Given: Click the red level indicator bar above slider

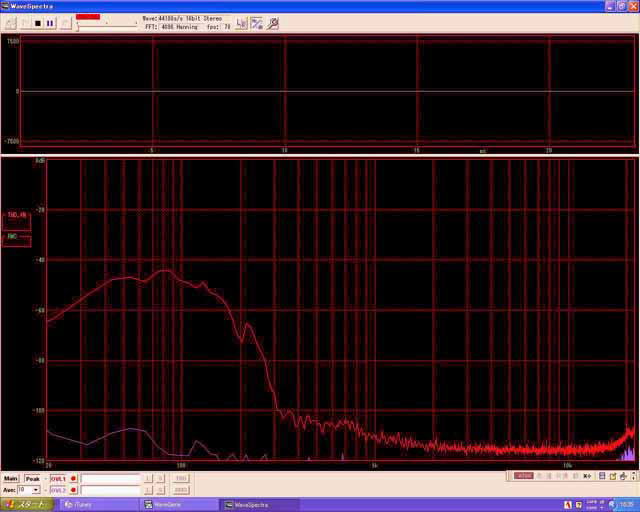Looking at the screenshot, I should (88, 17).
